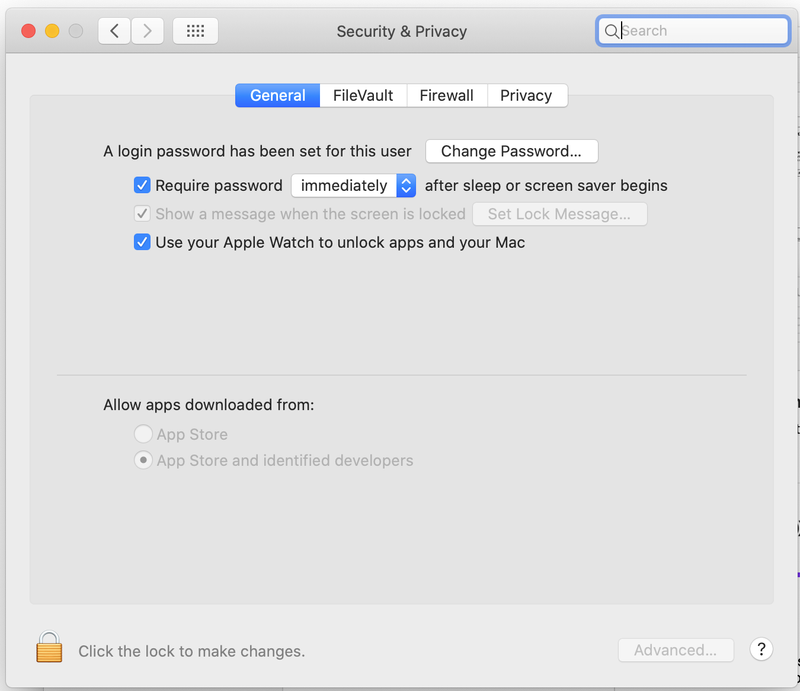Go back with the left chevron button
This screenshot has width=800, height=691.
114,31
